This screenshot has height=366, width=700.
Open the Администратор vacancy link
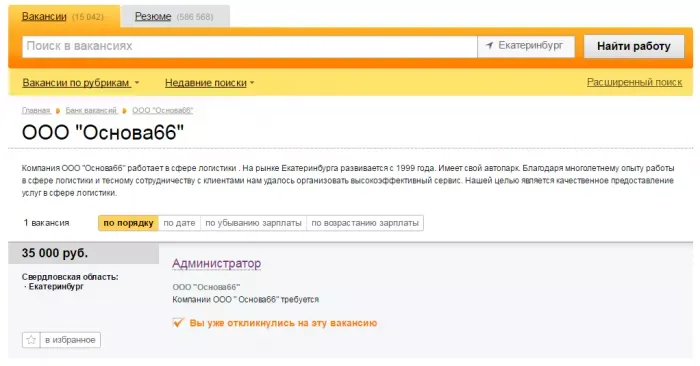[x=217, y=263]
